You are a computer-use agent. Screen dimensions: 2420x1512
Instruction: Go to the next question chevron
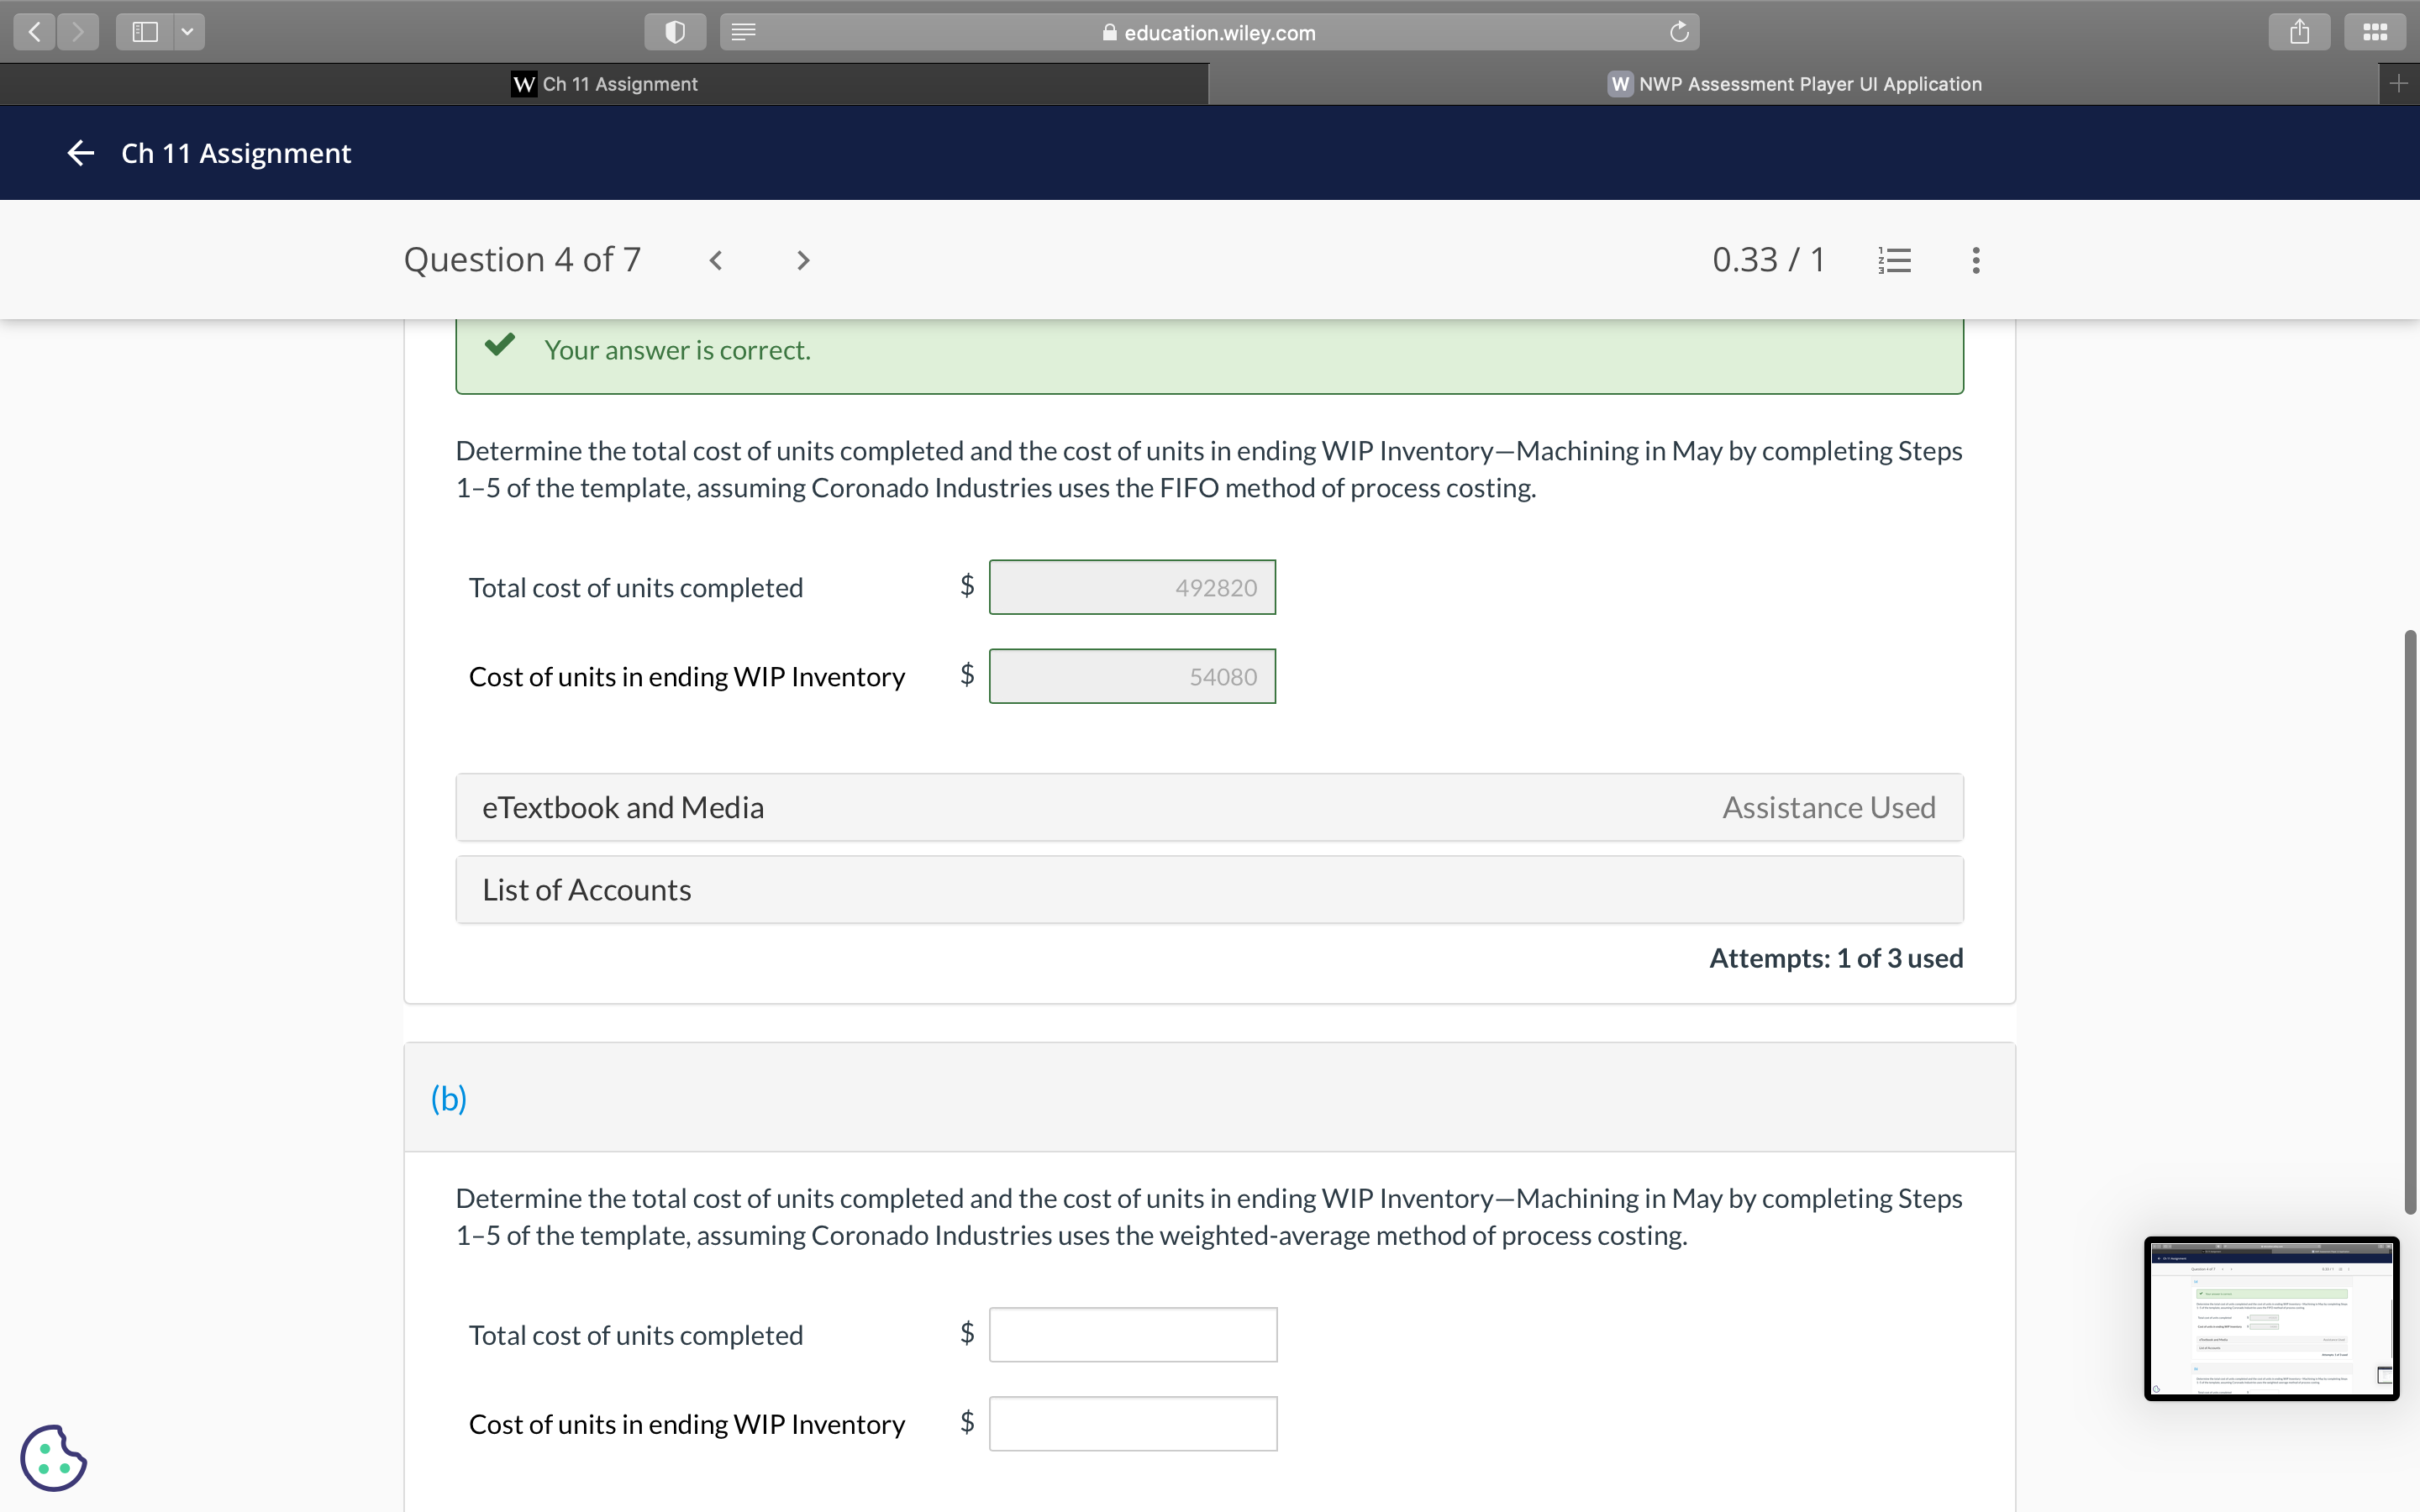[x=803, y=261]
